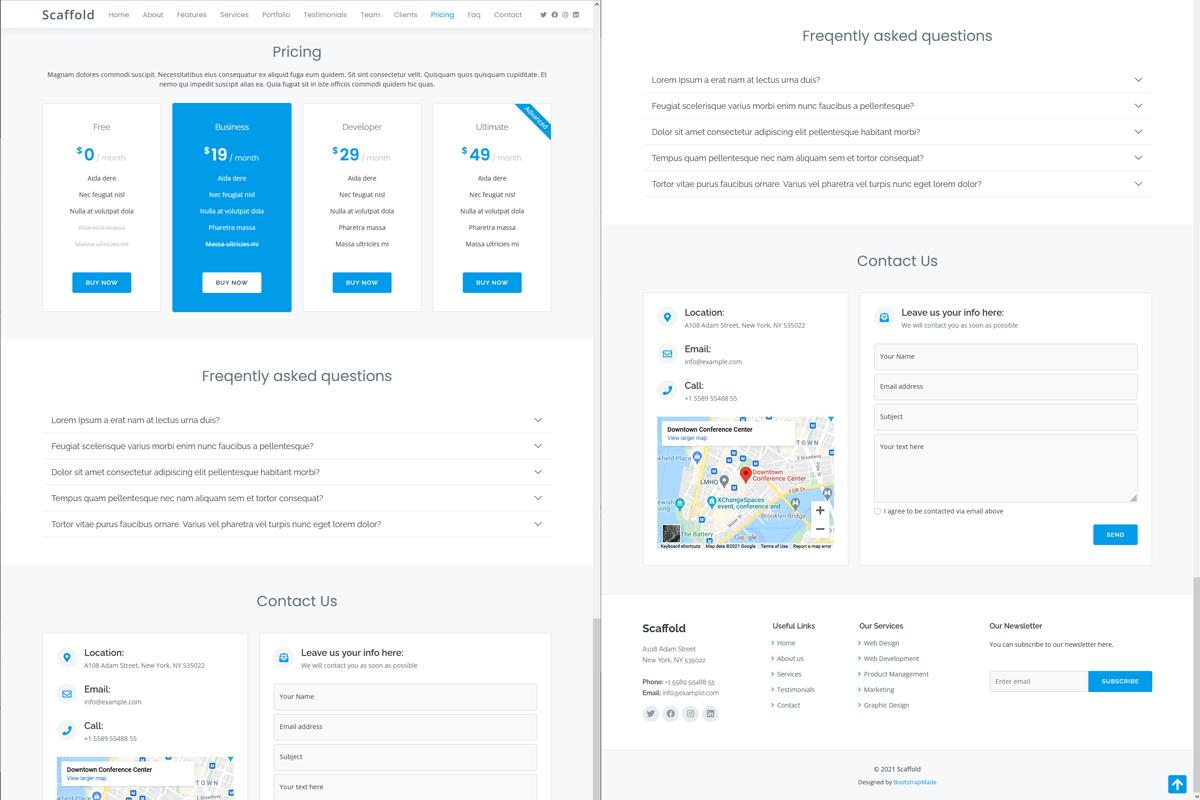Expand 'Tempus quam pellentesque' chevron, left pane
The width and height of the screenshot is (1200, 800).
pos(538,498)
